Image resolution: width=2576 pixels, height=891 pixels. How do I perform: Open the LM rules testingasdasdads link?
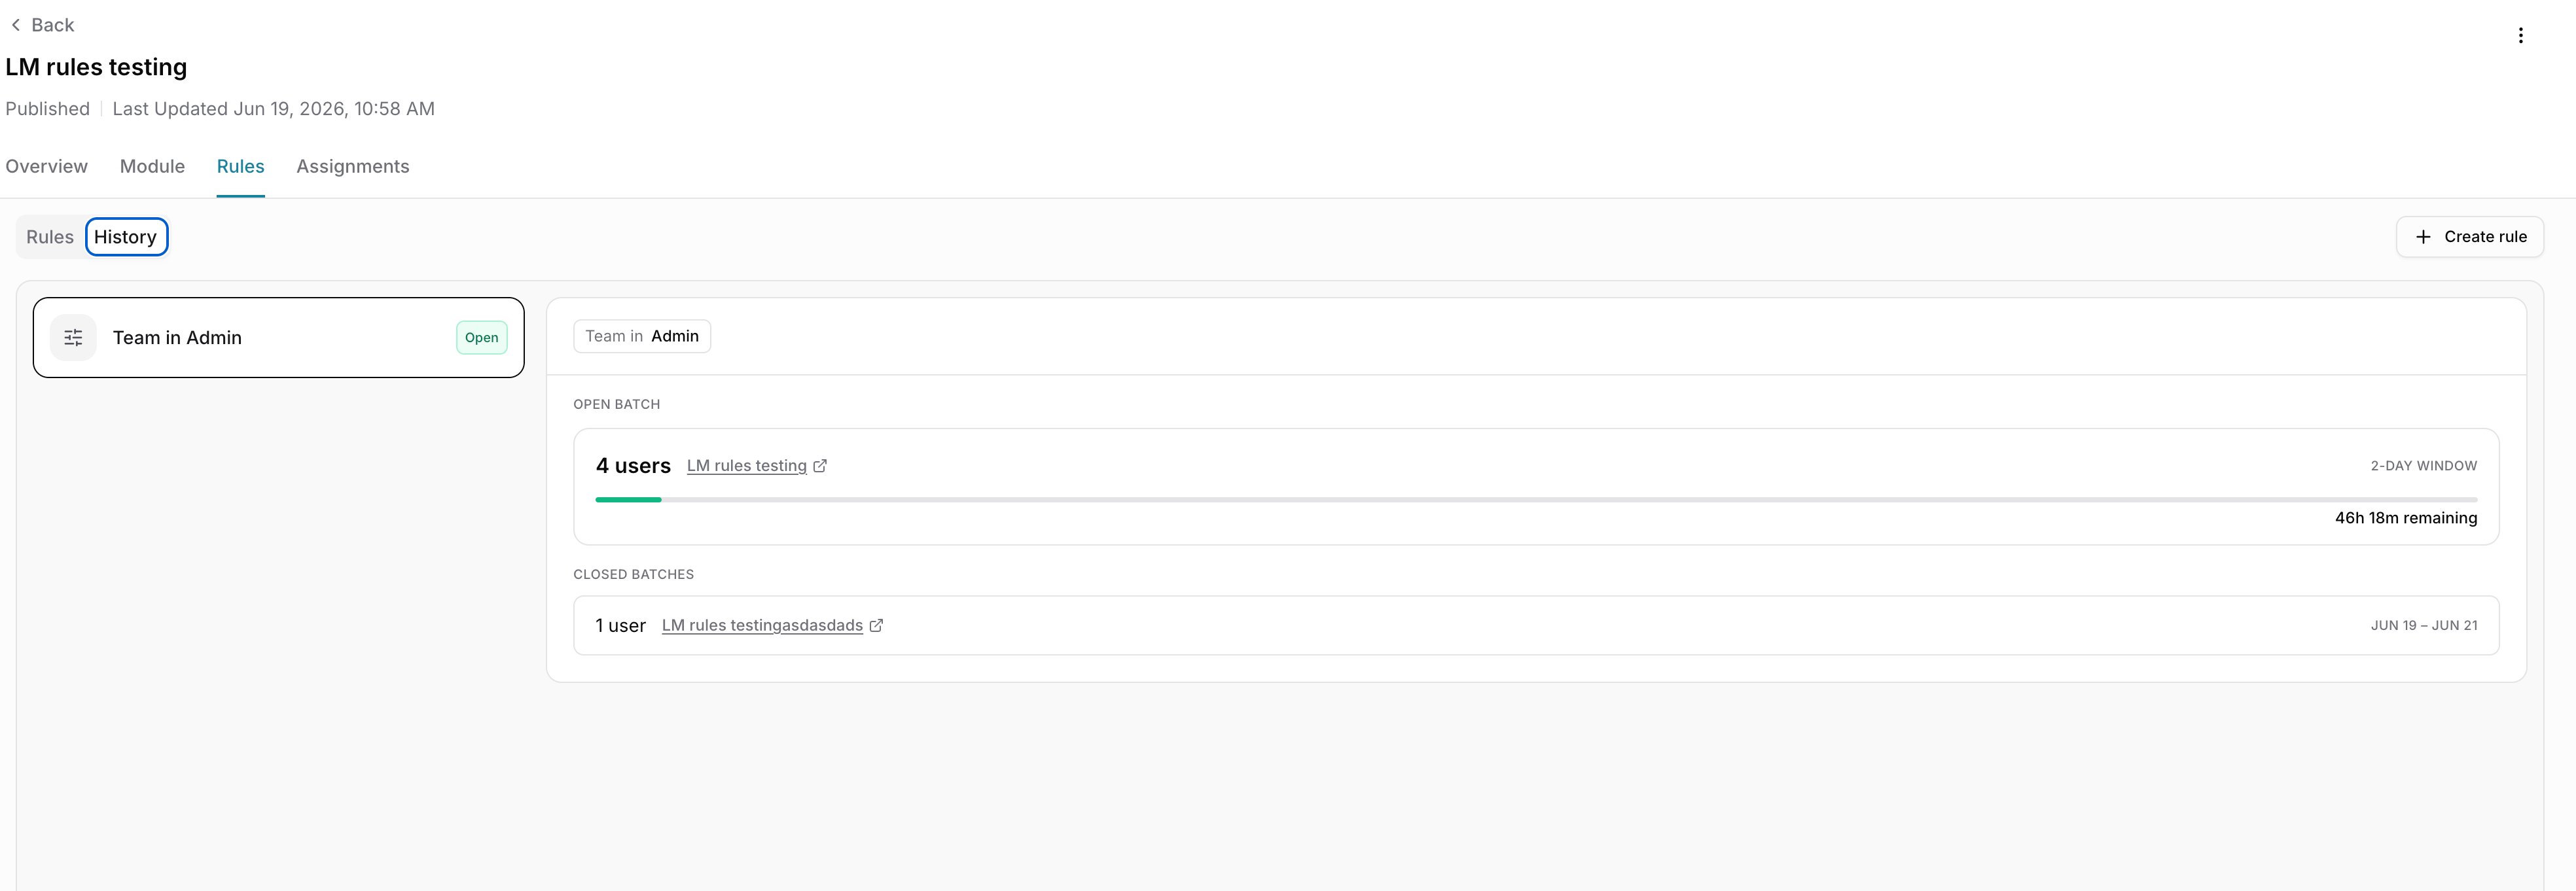[762, 626]
